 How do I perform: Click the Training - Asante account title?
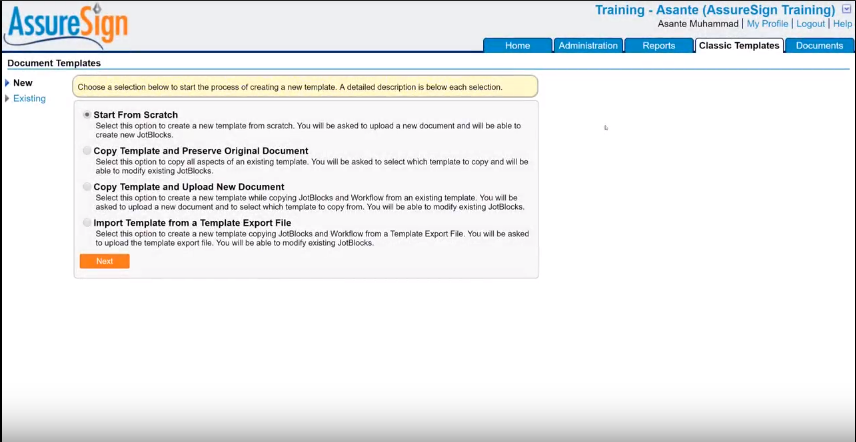point(714,10)
